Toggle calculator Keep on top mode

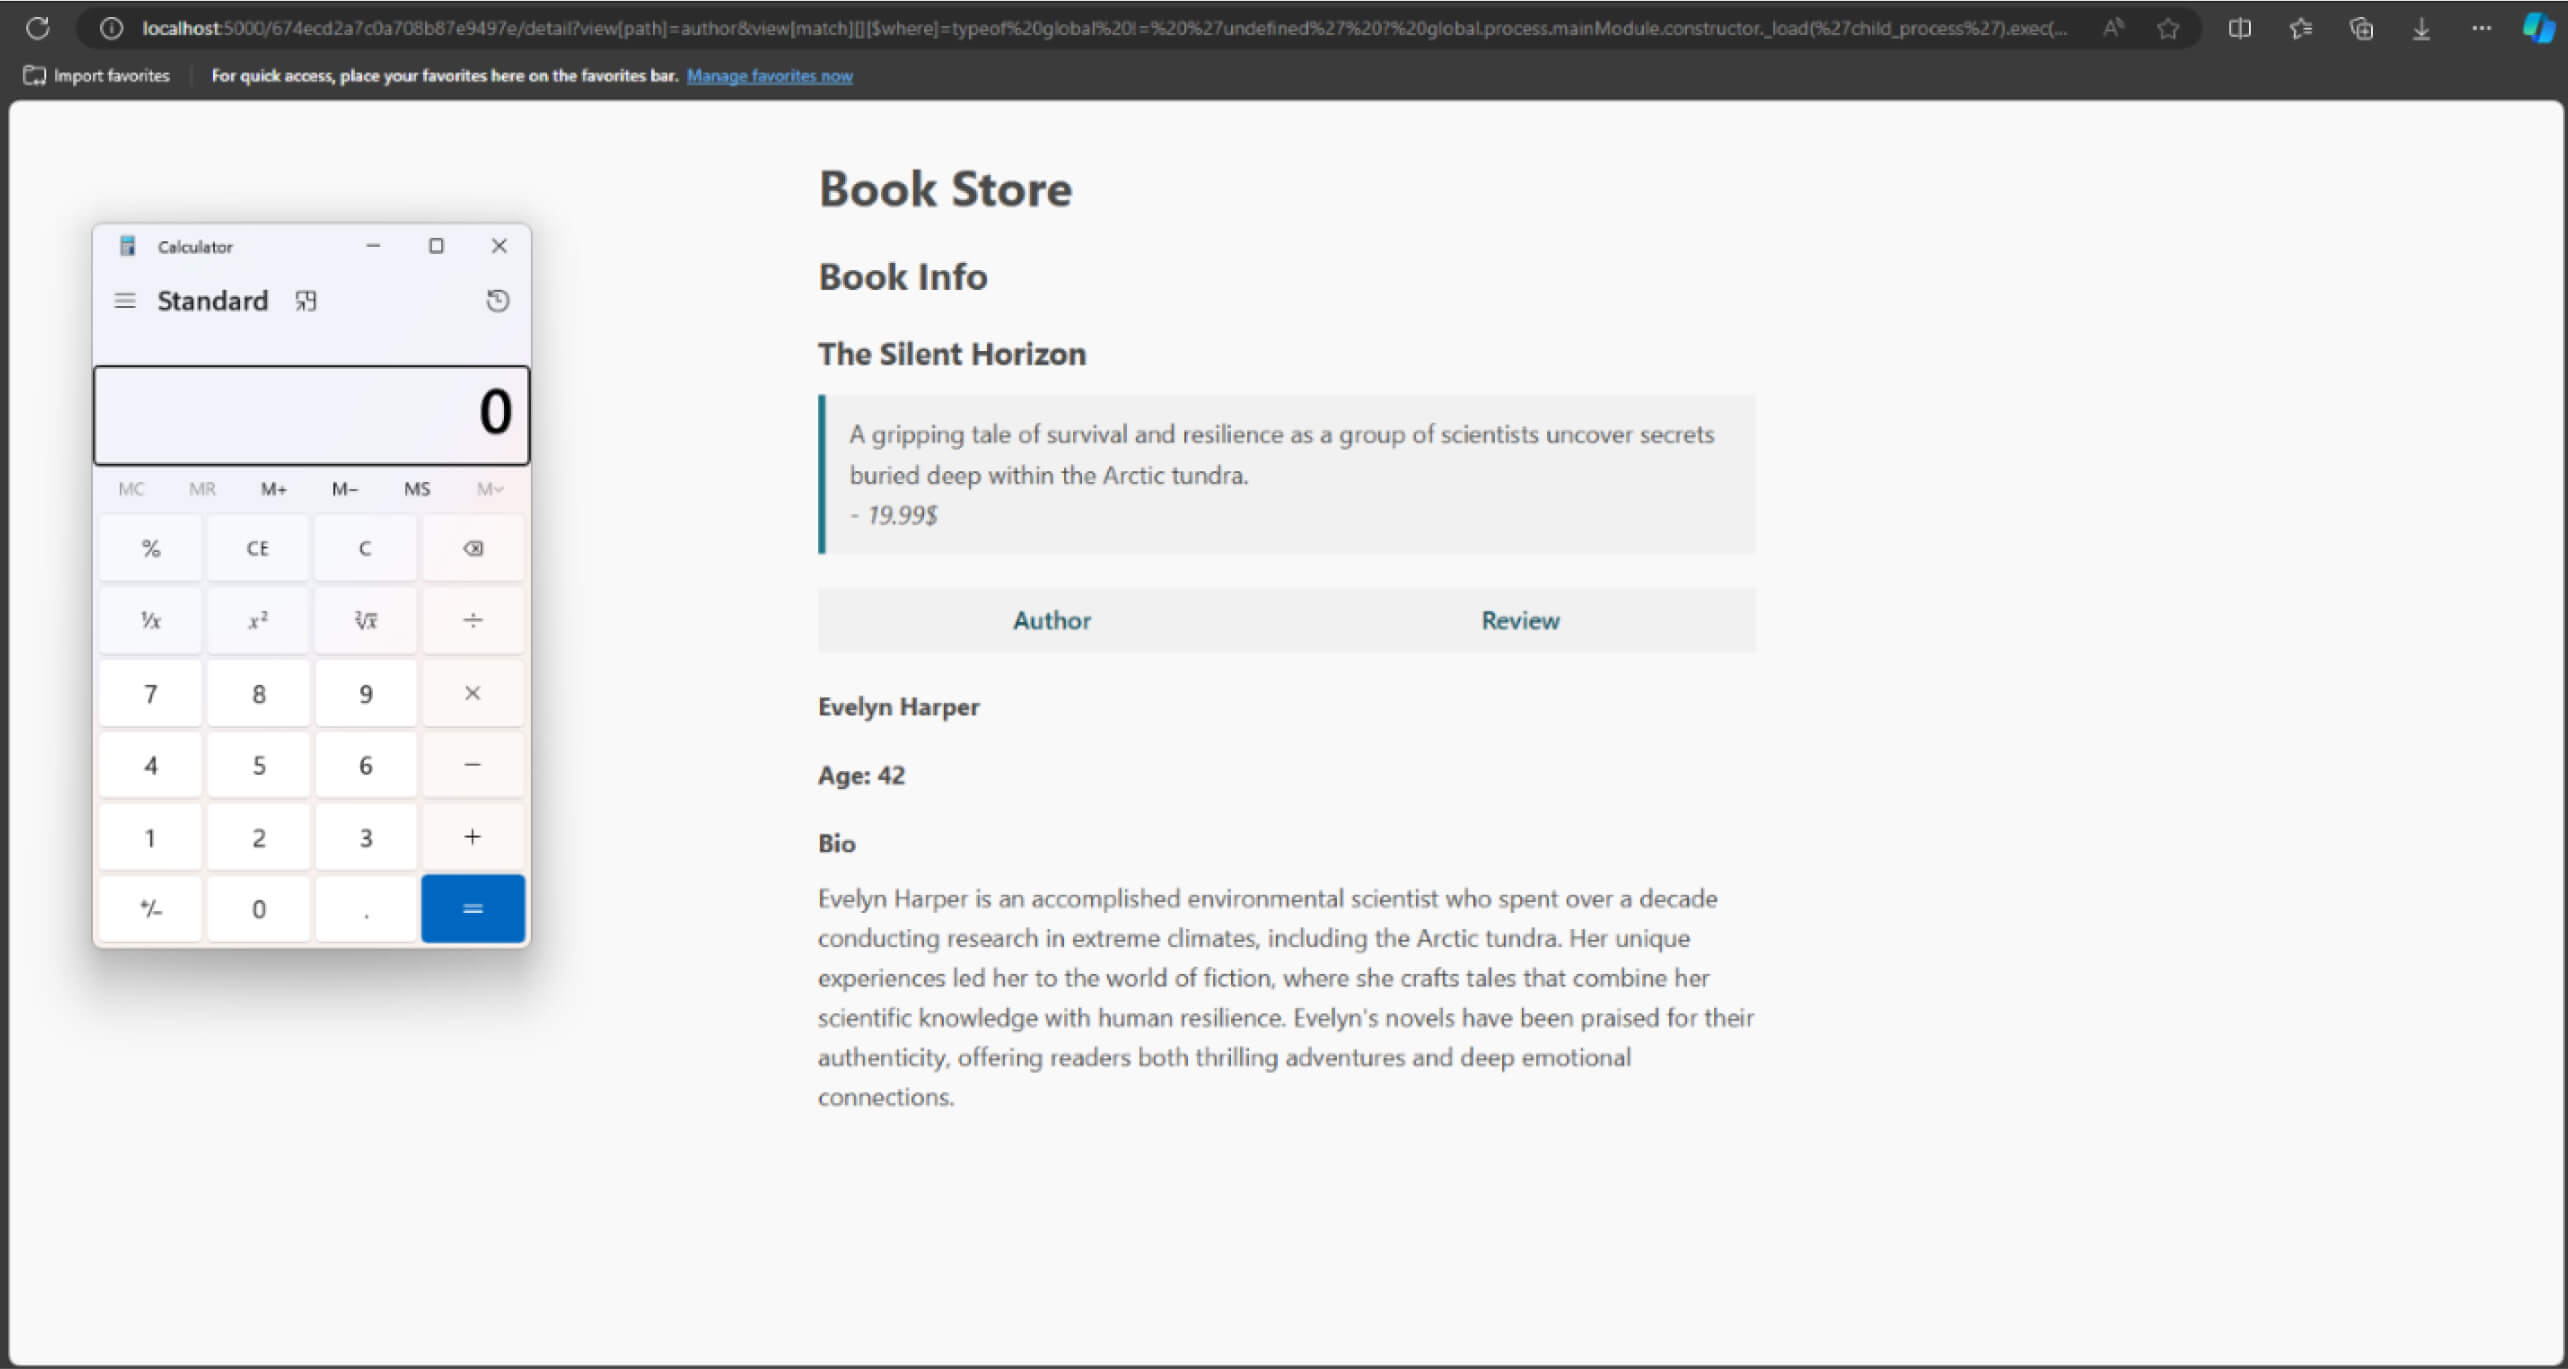click(x=306, y=301)
